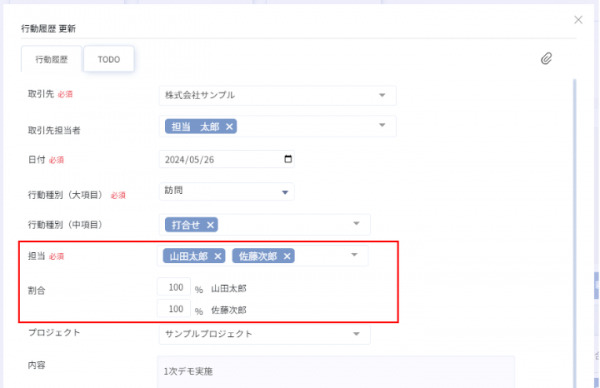Switch to the TODO tab
This screenshot has width=600, height=388.
(x=109, y=59)
